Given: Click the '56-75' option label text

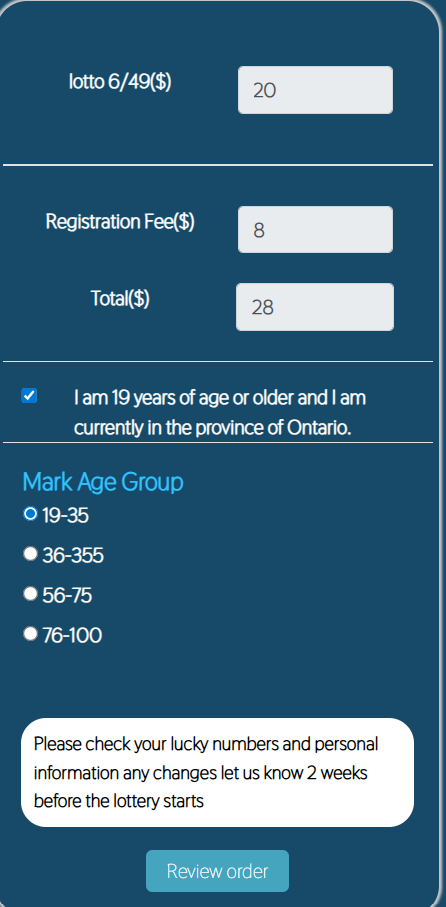Looking at the screenshot, I should 67,596.
